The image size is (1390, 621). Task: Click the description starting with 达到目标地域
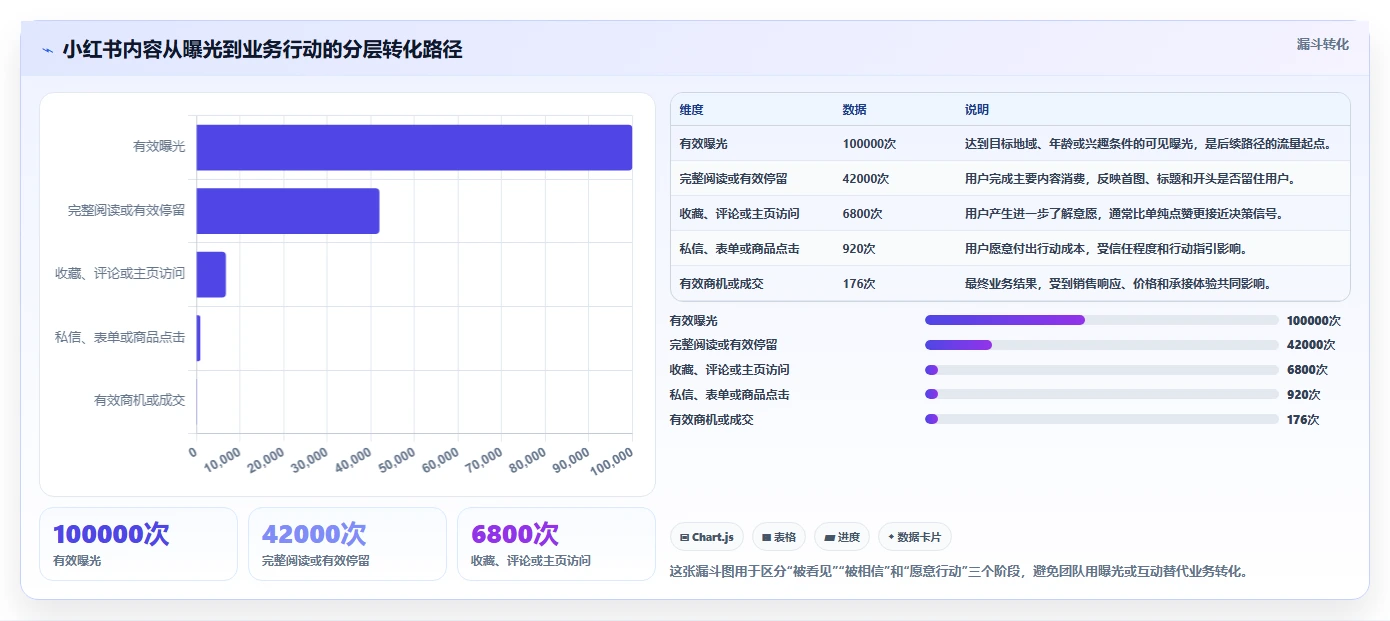point(1148,144)
